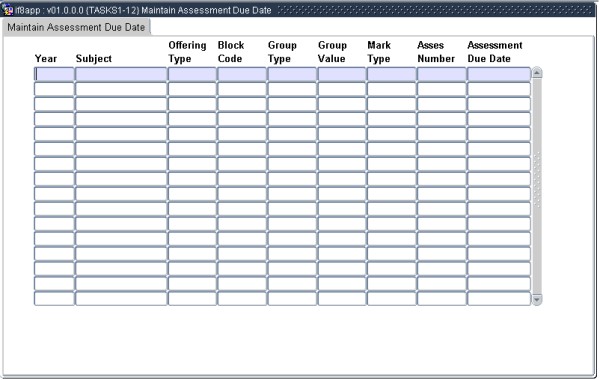Screen dimensions: 600x380
Task: Click the second row Year field
Action: click(x=54, y=89)
